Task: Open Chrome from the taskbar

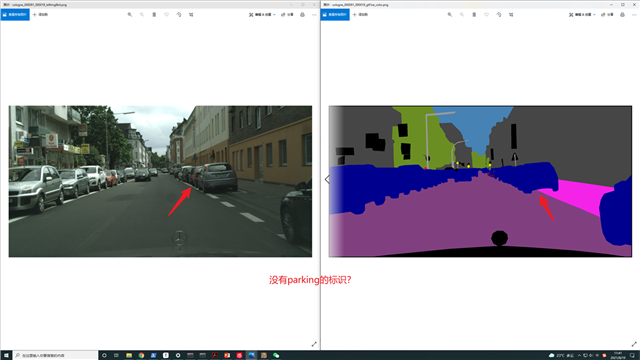Action: [x=141, y=356]
